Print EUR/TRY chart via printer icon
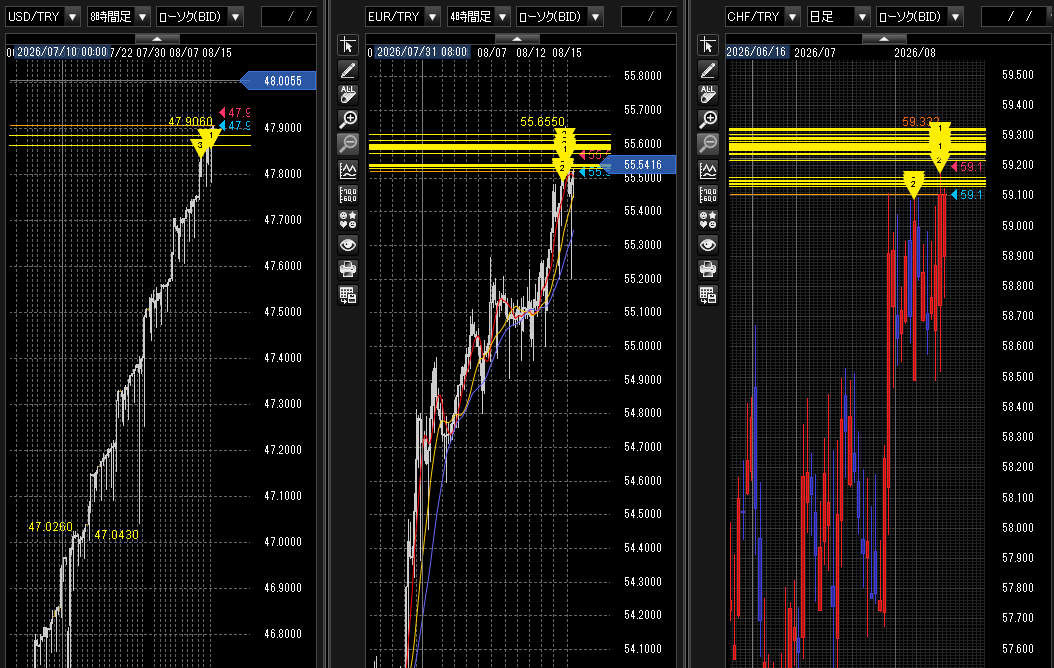 coord(348,269)
